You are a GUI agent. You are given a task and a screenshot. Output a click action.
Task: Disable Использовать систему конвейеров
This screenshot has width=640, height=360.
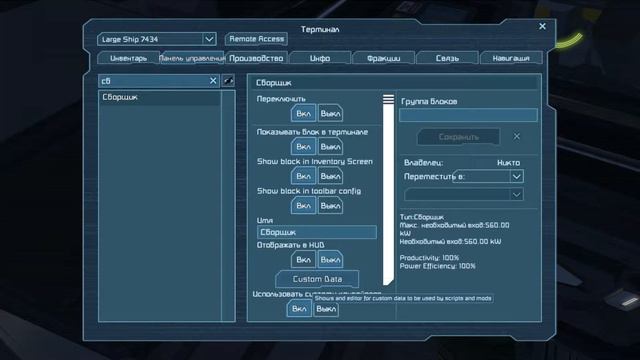point(326,309)
